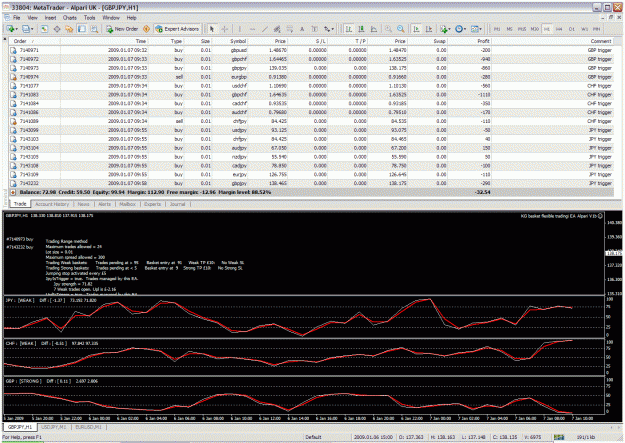625x443 pixels.
Task: Sort orders by the Order column header
Action: coord(35,41)
